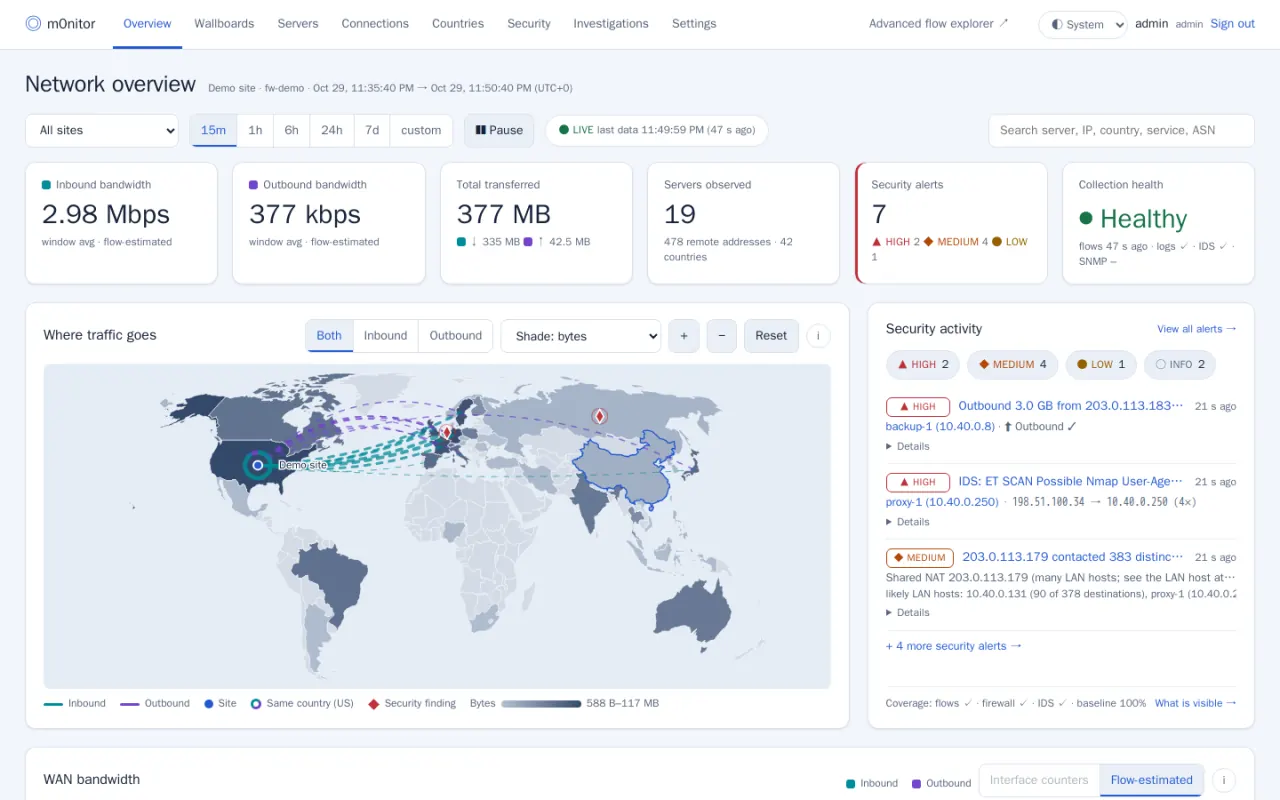Viewport: 1280px width, 800px height.
Task: Open the All sites dropdown
Action: tap(102, 130)
